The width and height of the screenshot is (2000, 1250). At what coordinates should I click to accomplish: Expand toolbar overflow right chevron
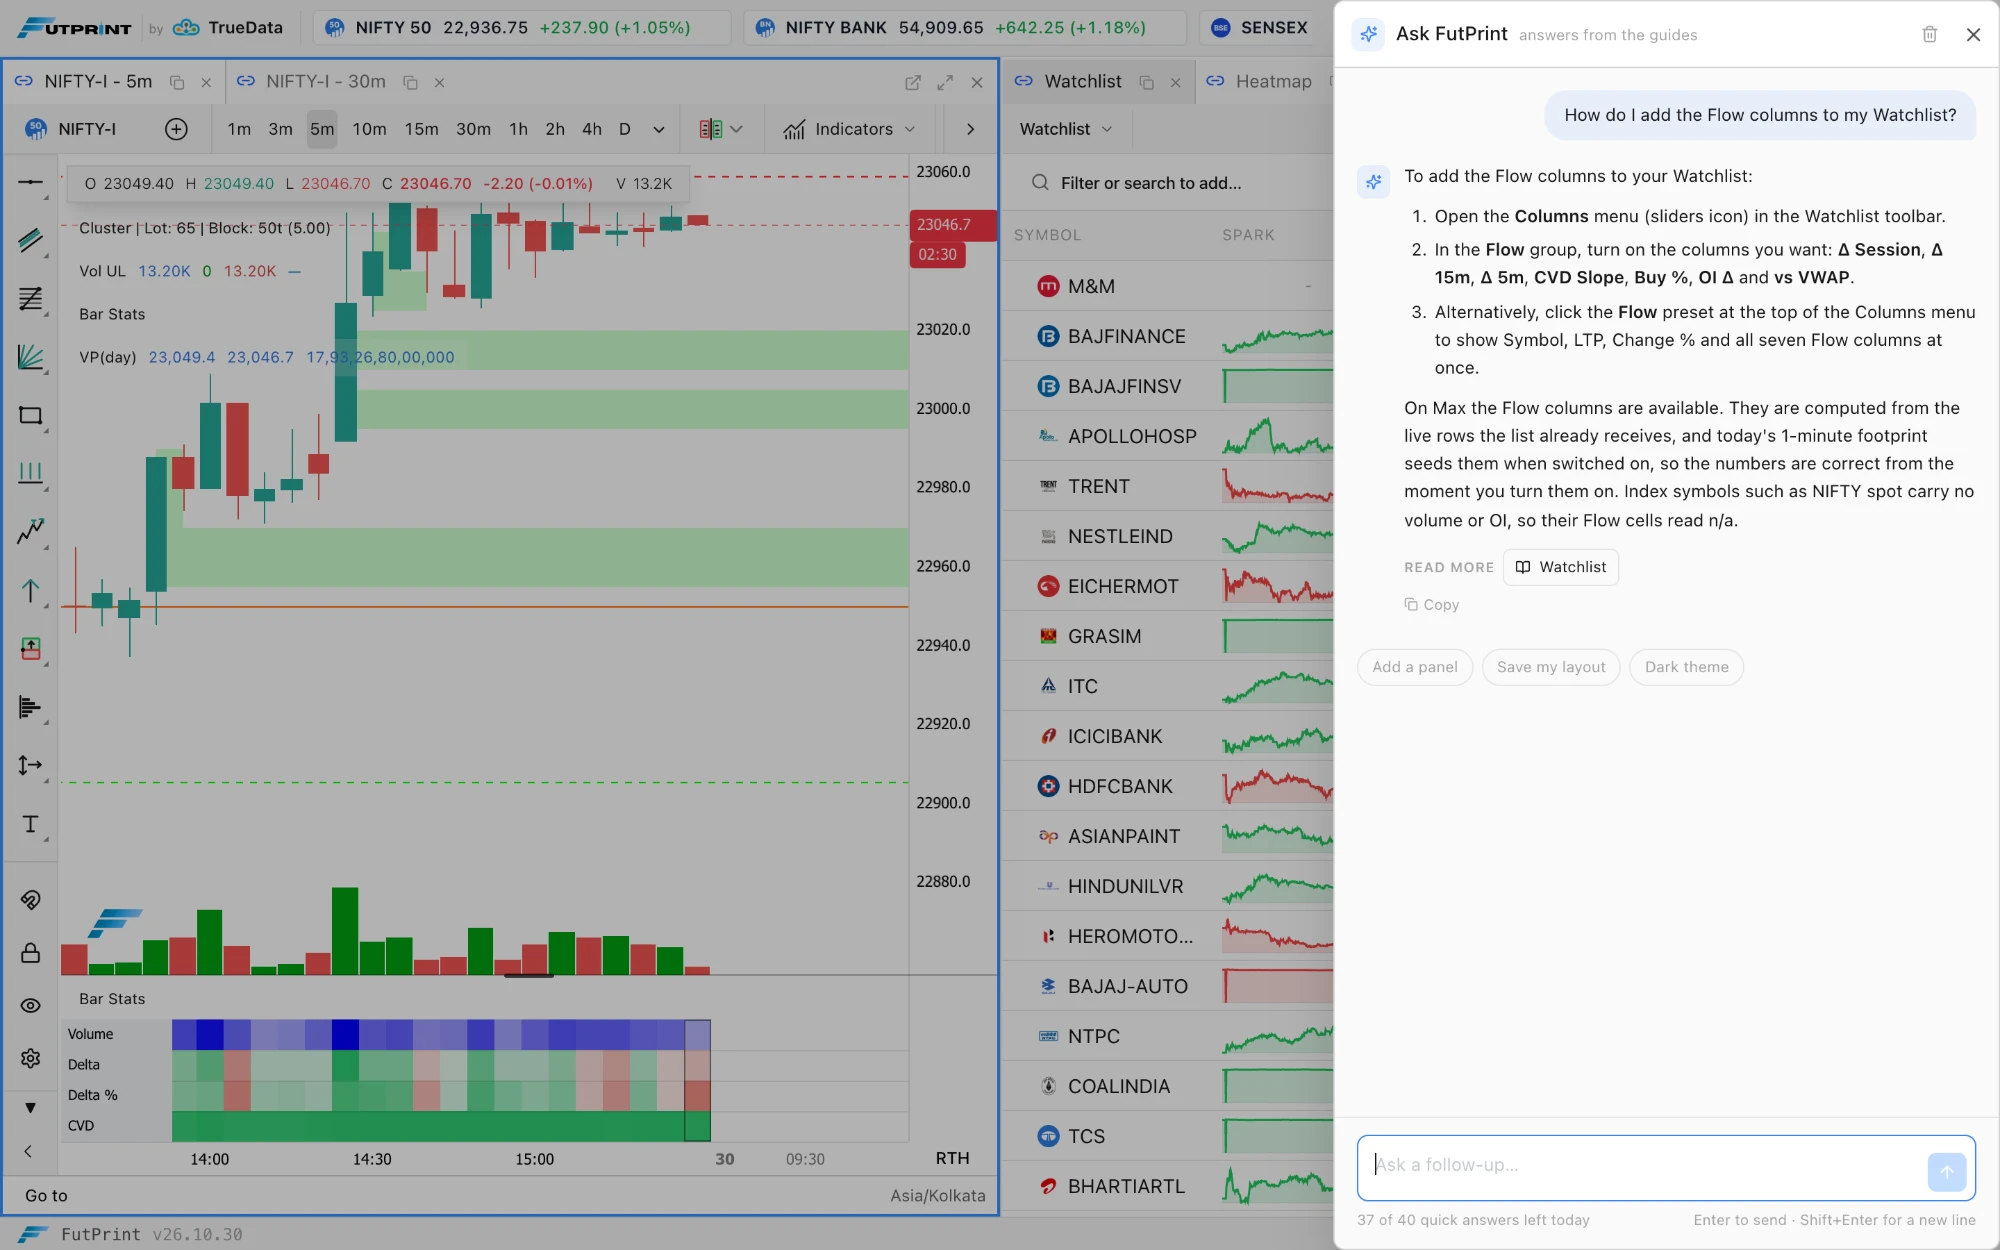coord(970,129)
